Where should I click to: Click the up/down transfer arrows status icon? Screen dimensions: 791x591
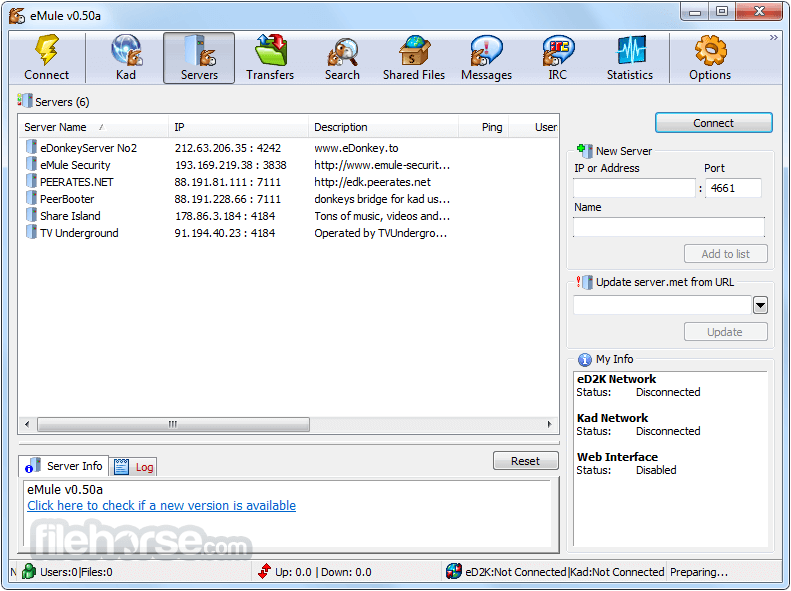click(264, 571)
